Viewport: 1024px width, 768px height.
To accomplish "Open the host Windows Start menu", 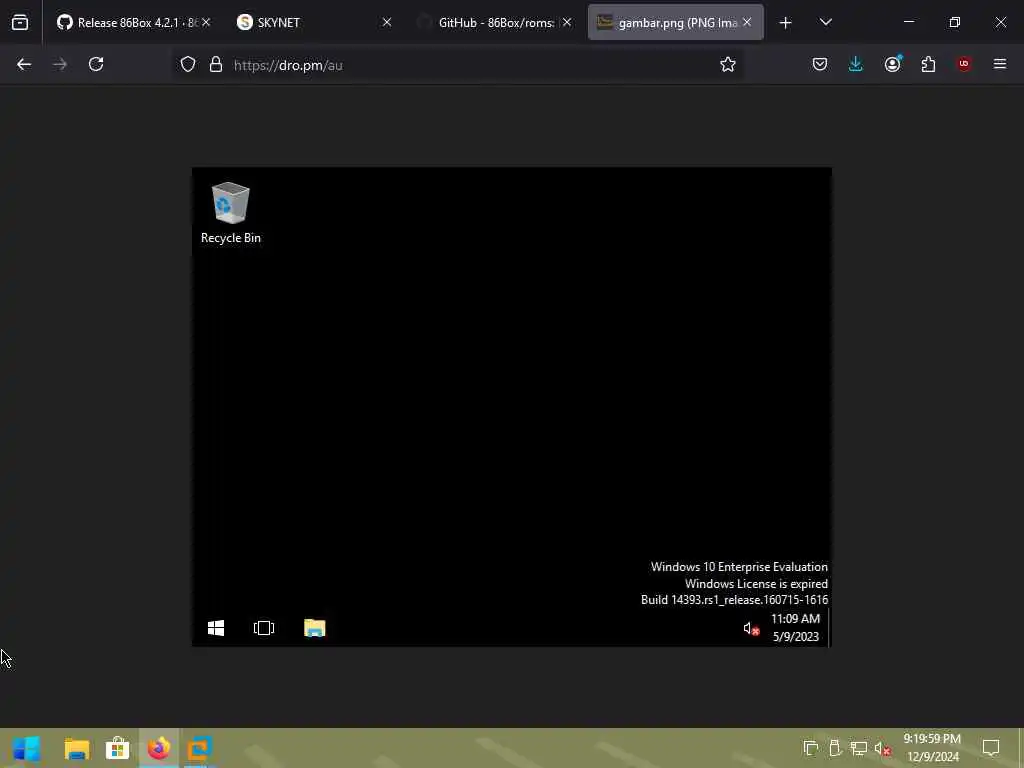I will (26, 748).
